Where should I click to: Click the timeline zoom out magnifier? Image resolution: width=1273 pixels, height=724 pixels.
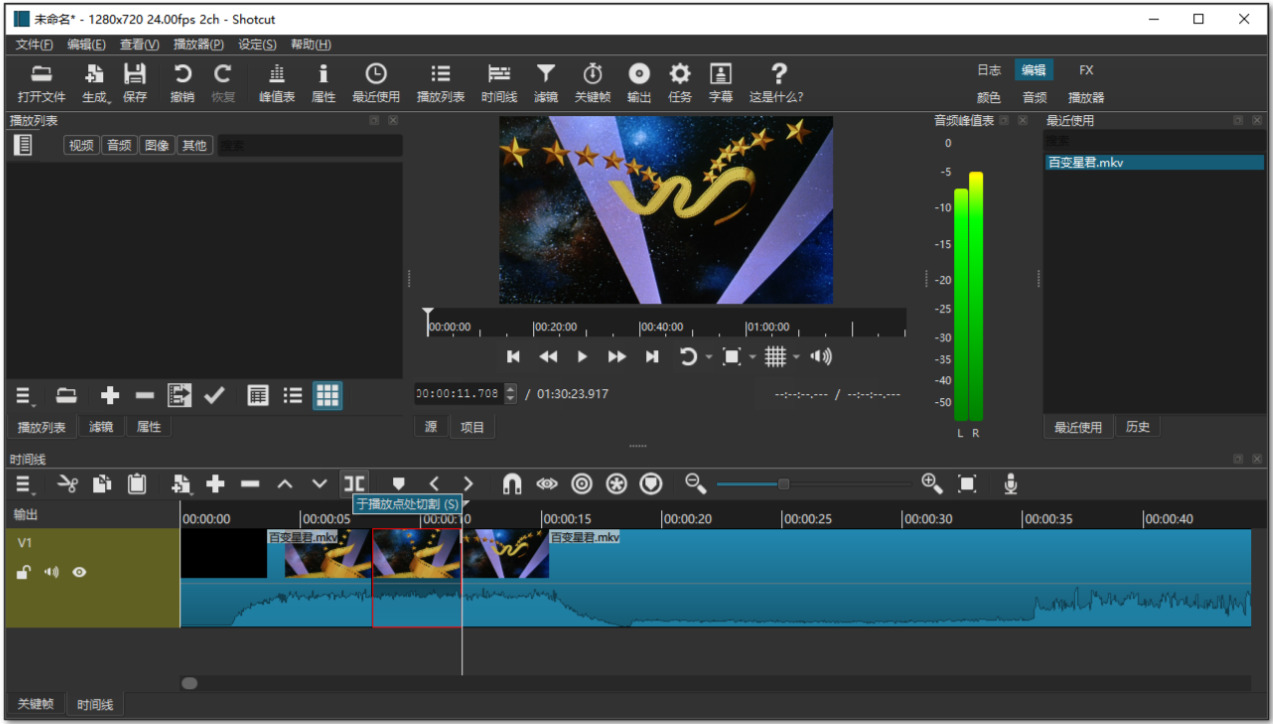point(696,484)
